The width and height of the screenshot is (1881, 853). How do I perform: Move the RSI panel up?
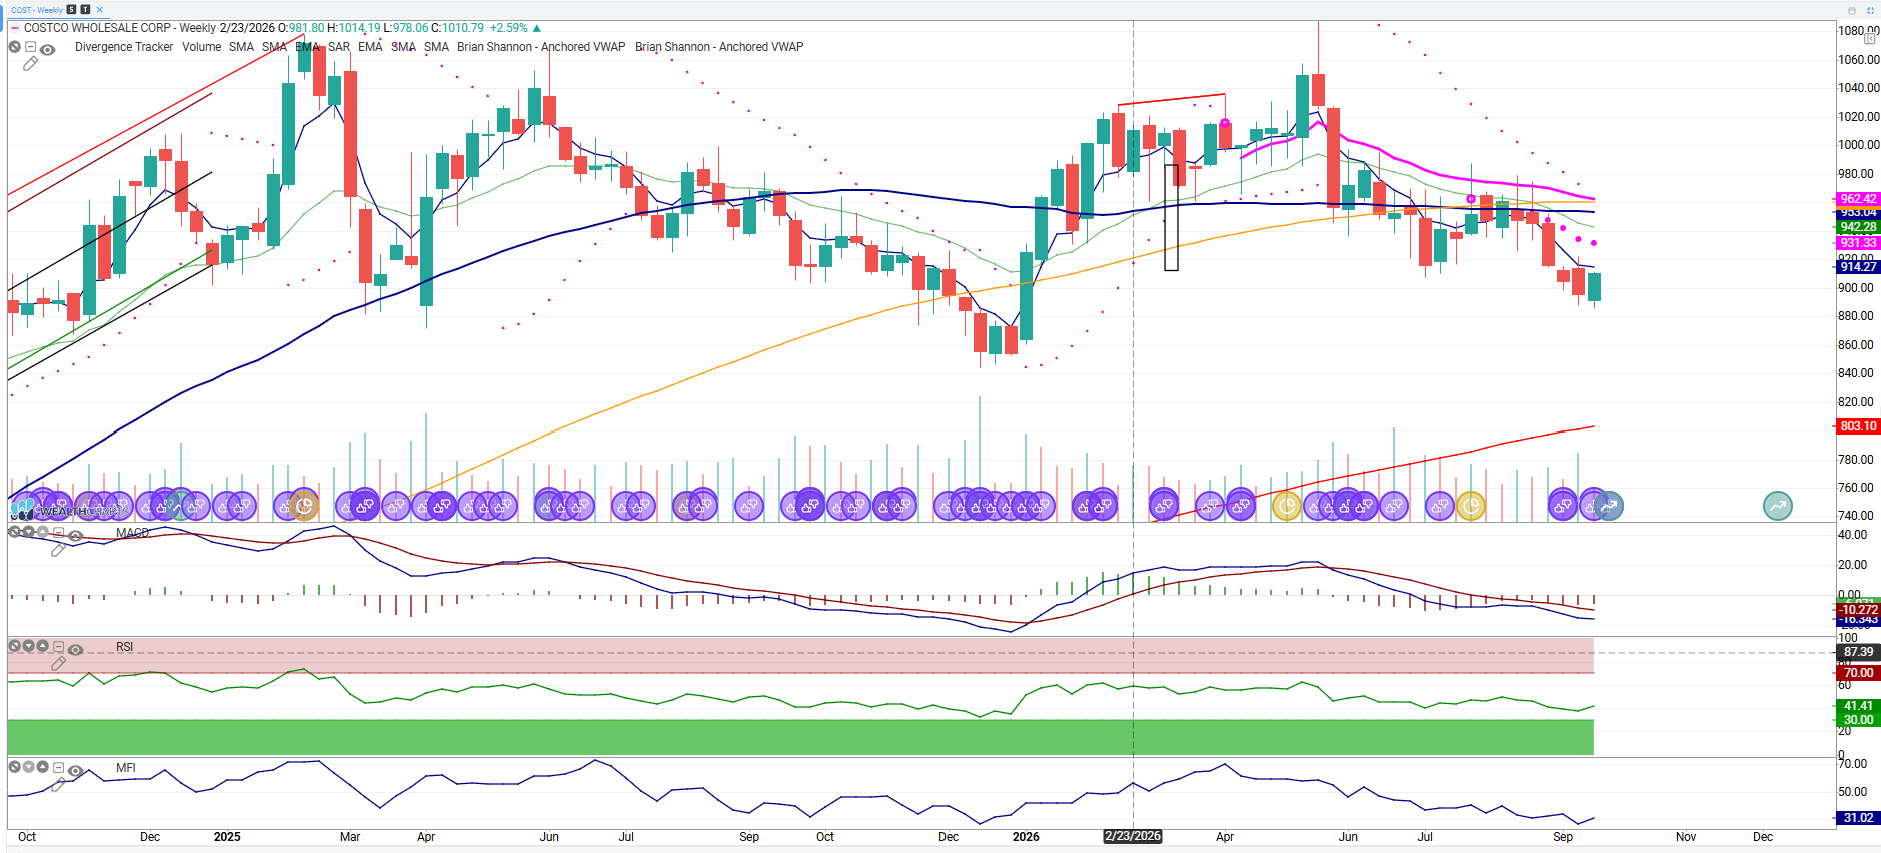(x=43, y=646)
